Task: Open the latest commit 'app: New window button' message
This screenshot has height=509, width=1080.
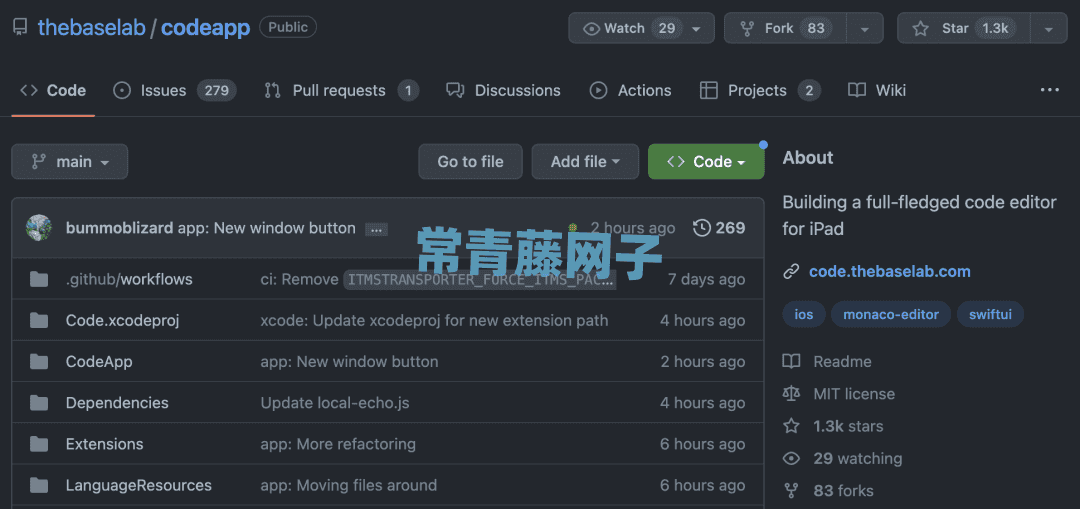Action: [x=267, y=228]
